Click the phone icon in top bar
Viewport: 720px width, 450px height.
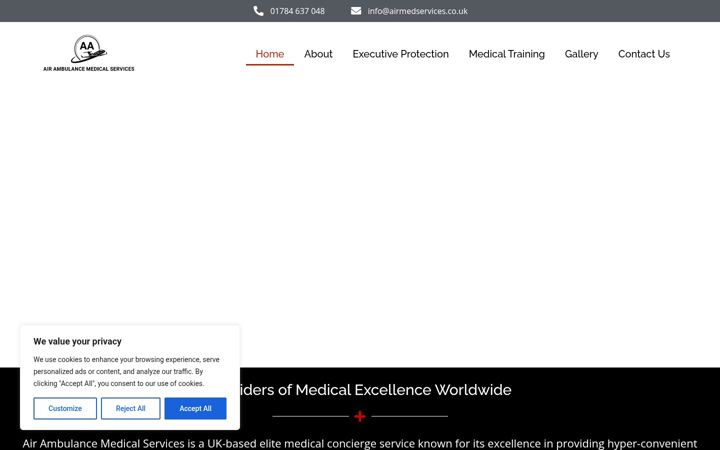coord(258,11)
